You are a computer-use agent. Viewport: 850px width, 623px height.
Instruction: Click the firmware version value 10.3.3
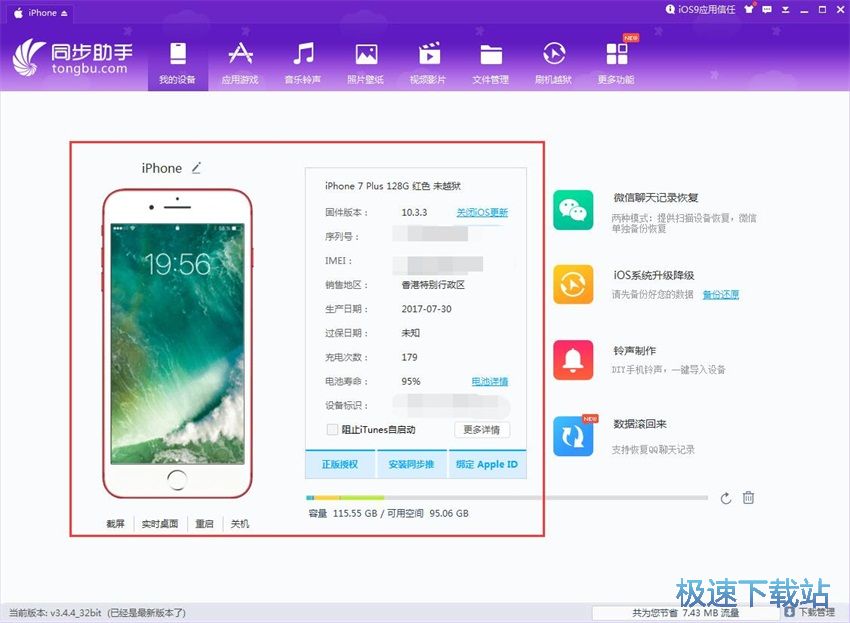pyautogui.click(x=414, y=213)
